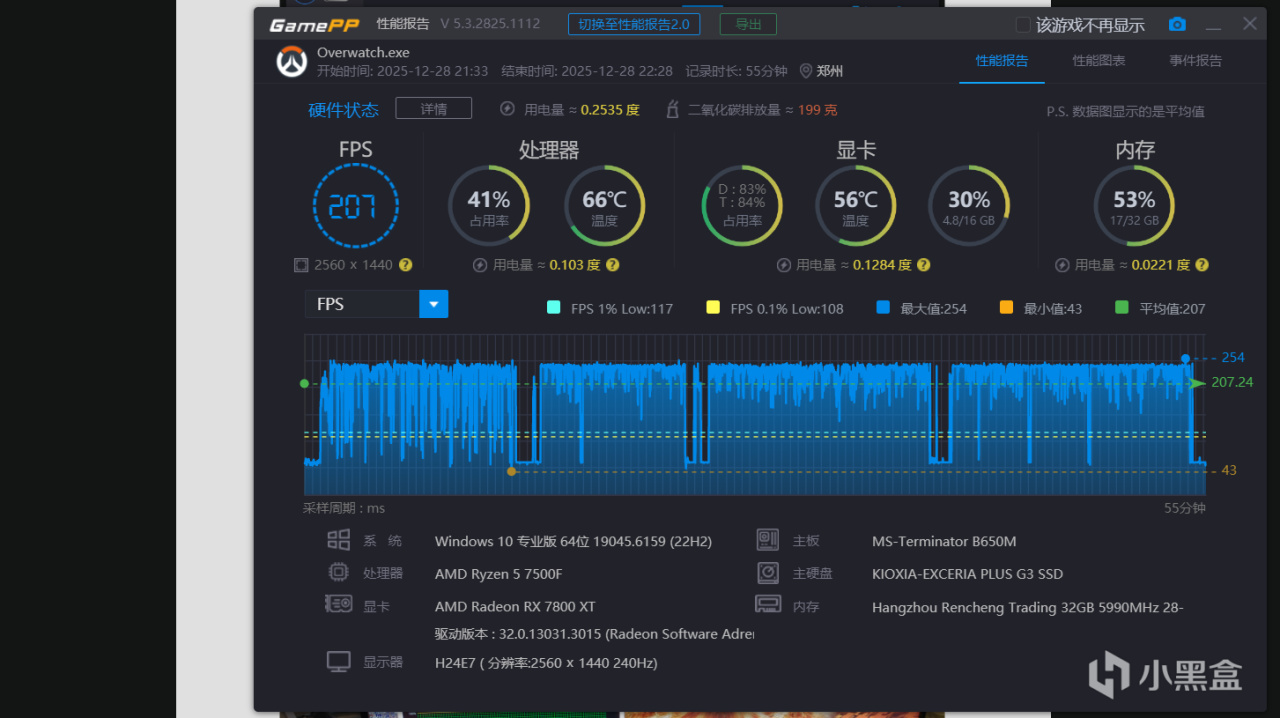This screenshot has height=718, width=1280.
Task: Click the CO2 emission icon beside 二氧化碳排放量
Action: tap(673, 109)
